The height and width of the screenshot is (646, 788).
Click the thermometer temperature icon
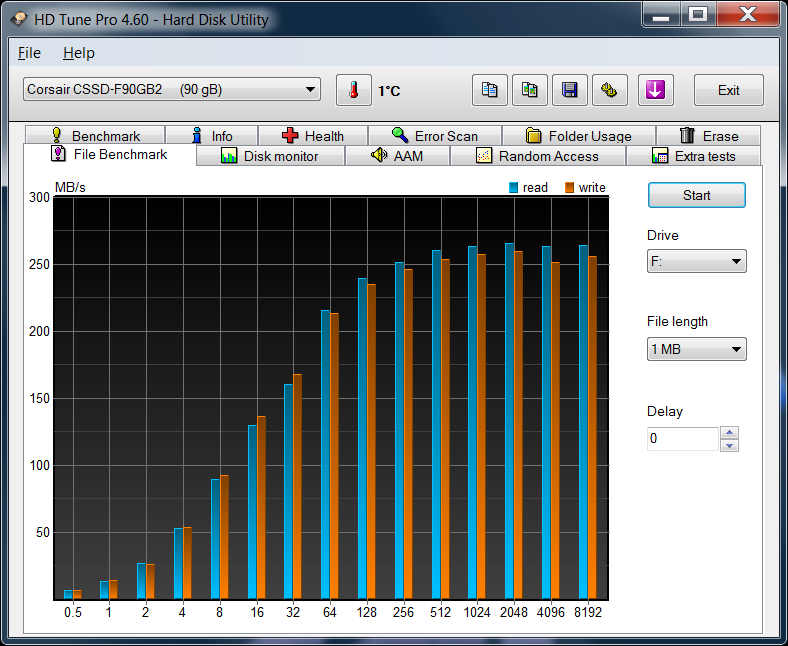click(x=353, y=90)
